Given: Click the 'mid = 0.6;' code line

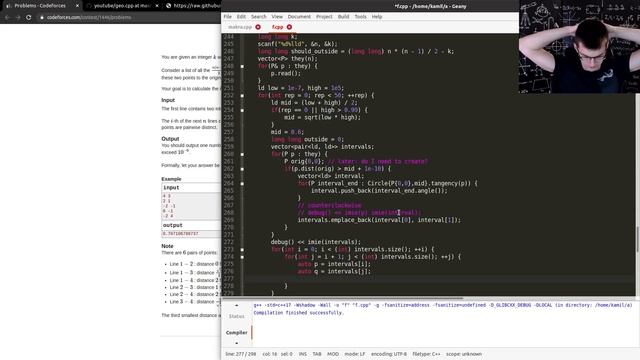Looking at the screenshot, I should [x=287, y=132].
